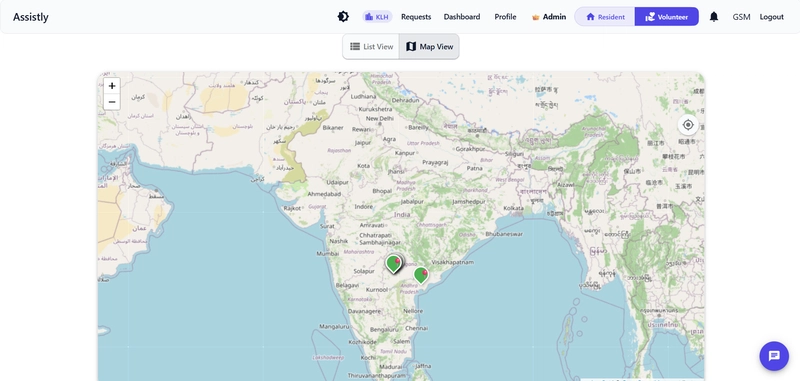Click the New Delhi label on map
The height and width of the screenshot is (381, 800).
[x=380, y=118]
